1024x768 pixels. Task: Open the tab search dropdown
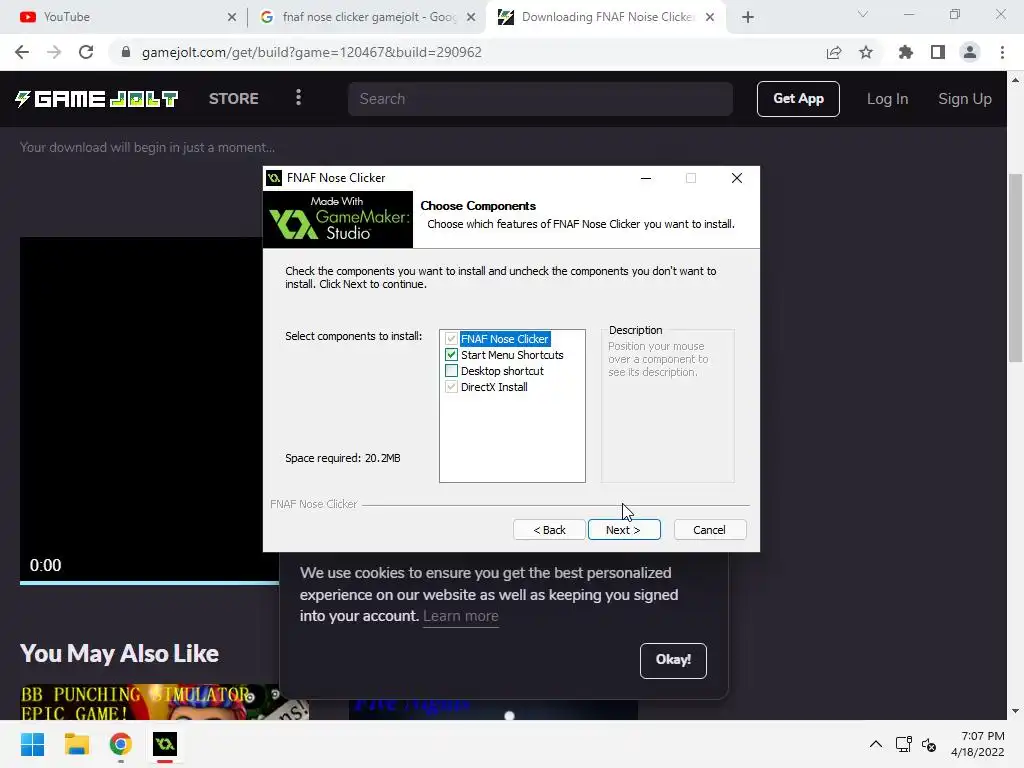pyautogui.click(x=863, y=14)
